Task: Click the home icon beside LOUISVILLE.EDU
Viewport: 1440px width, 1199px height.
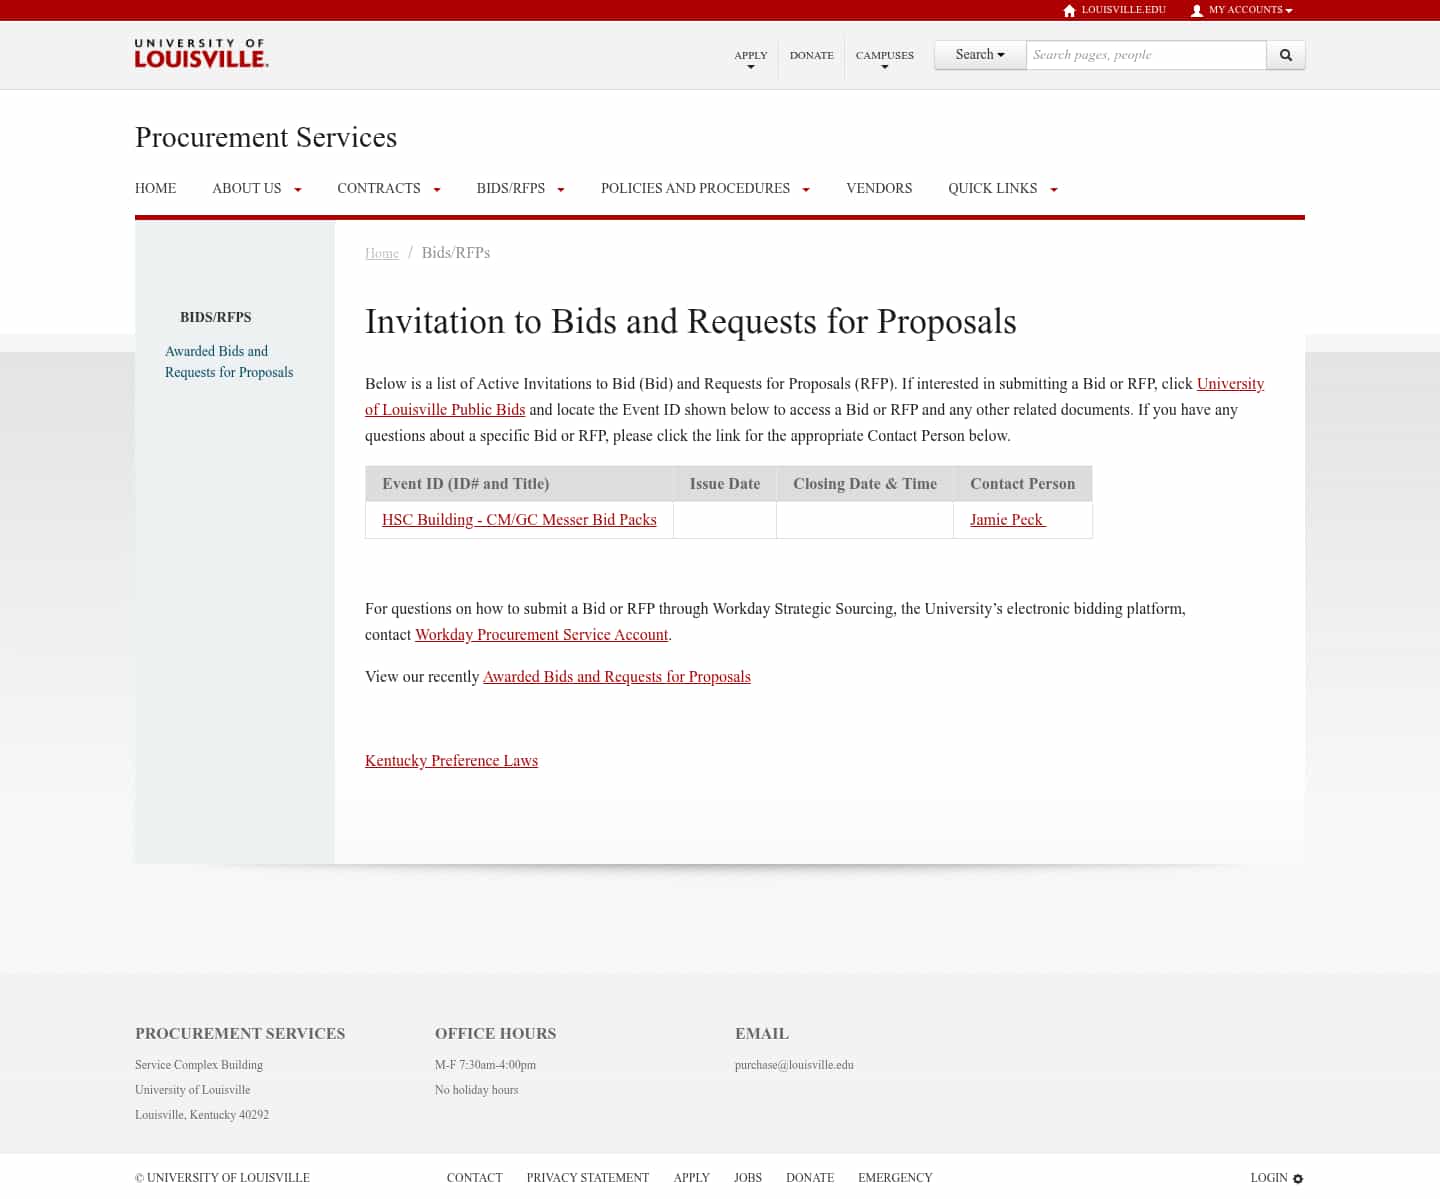Action: 1069,10
